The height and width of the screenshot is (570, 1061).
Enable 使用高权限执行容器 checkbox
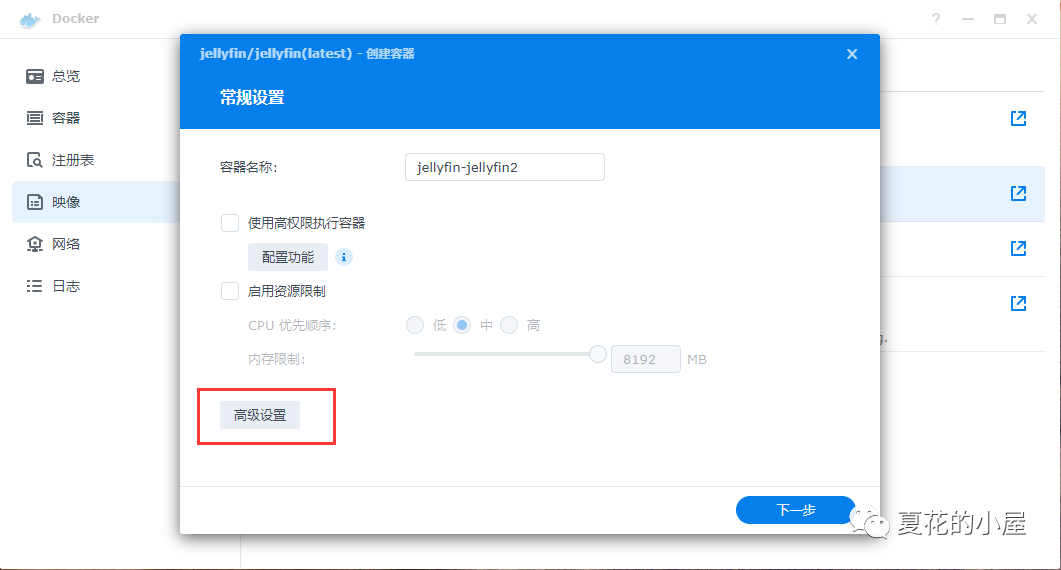pyautogui.click(x=230, y=223)
